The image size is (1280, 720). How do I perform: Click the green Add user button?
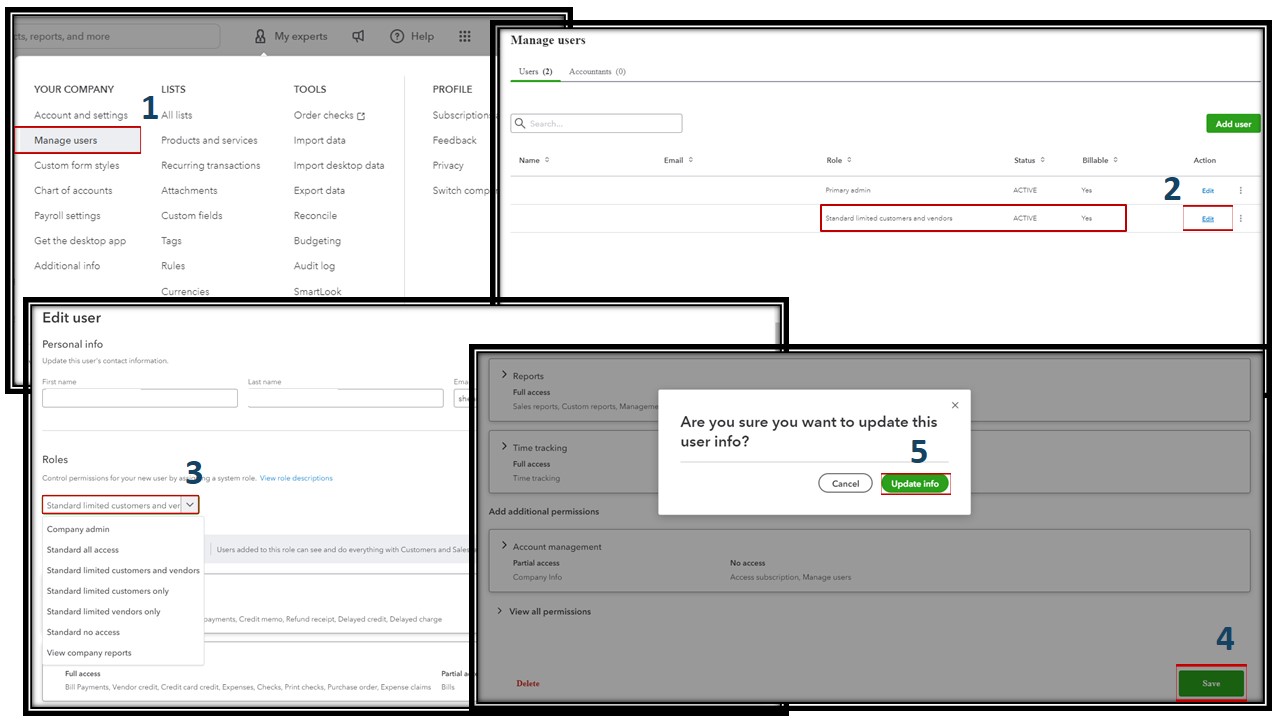(1233, 122)
